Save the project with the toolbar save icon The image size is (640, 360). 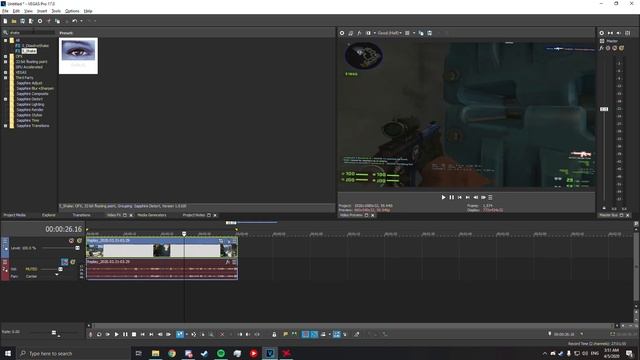point(22,21)
